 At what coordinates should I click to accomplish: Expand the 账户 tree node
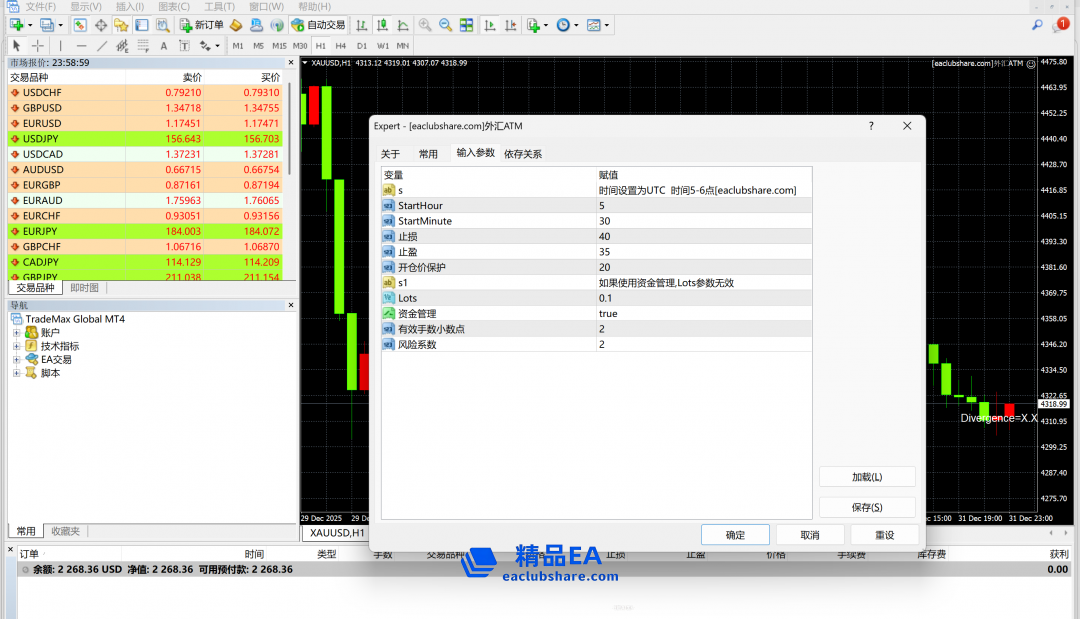tap(16, 333)
